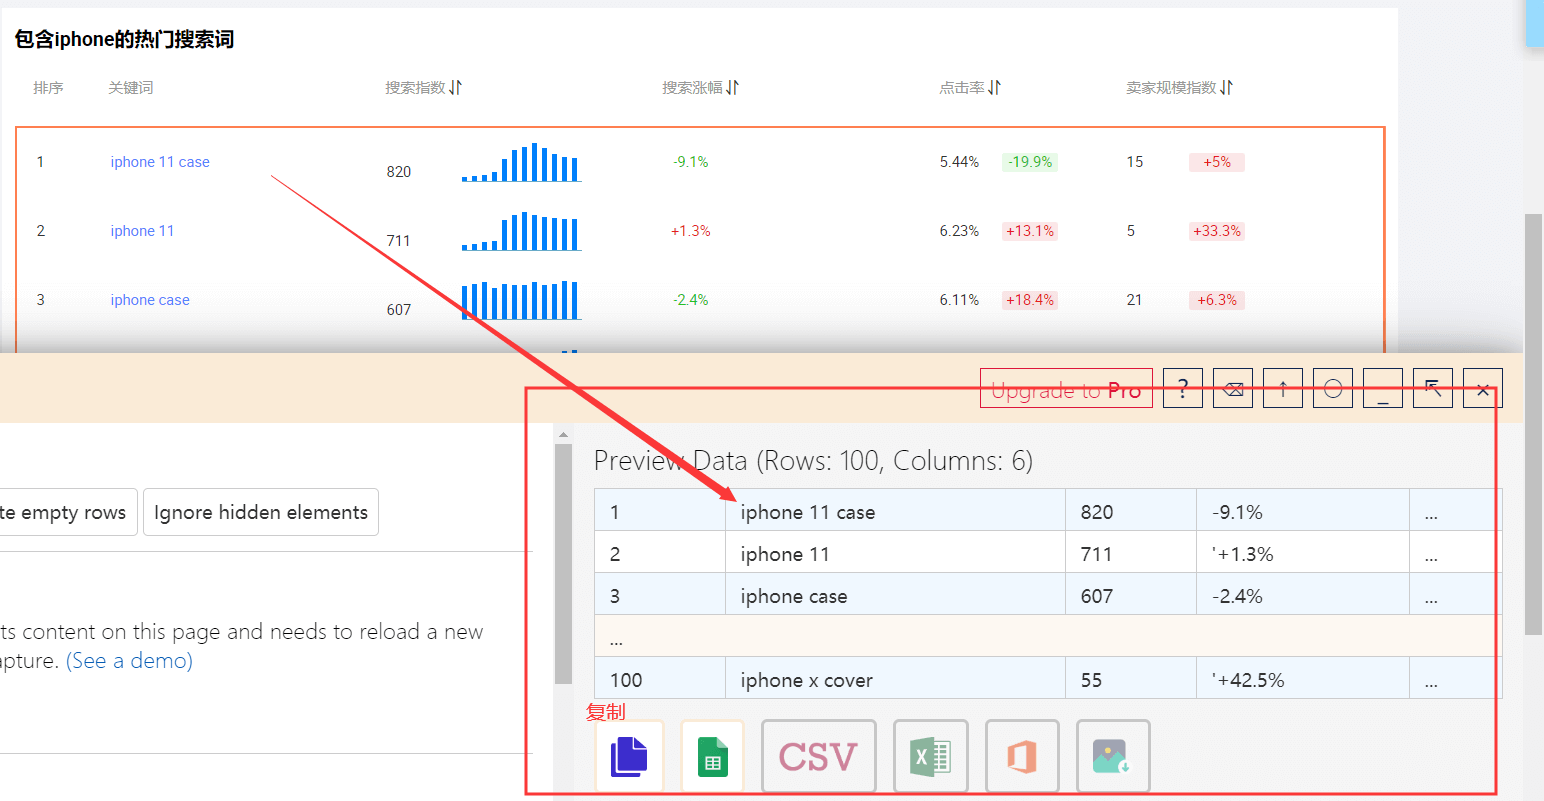The width and height of the screenshot is (1544, 801).
Task: Open the See a demo link
Action: (129, 661)
